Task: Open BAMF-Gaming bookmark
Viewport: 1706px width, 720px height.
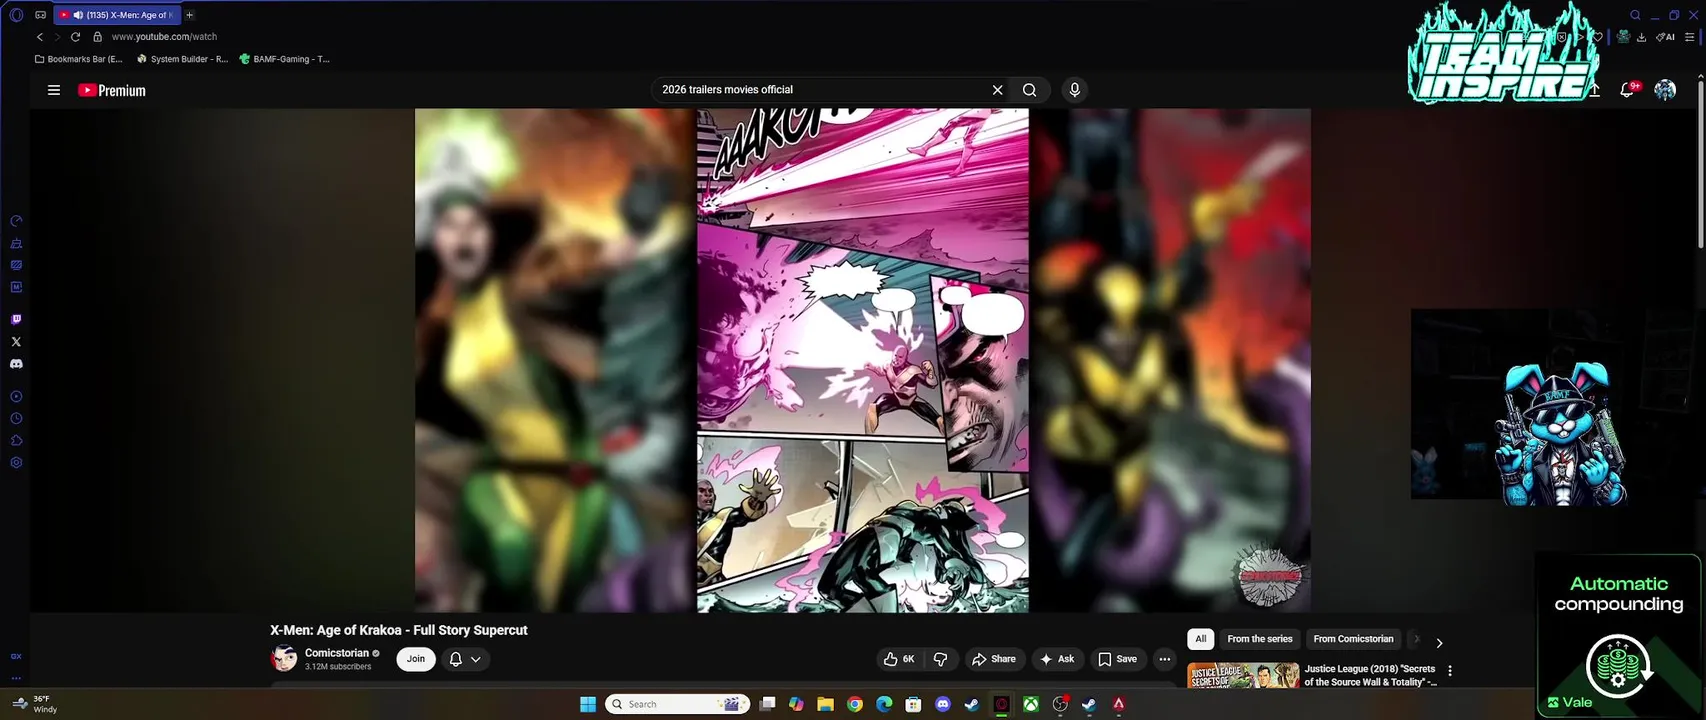Action: click(284, 59)
